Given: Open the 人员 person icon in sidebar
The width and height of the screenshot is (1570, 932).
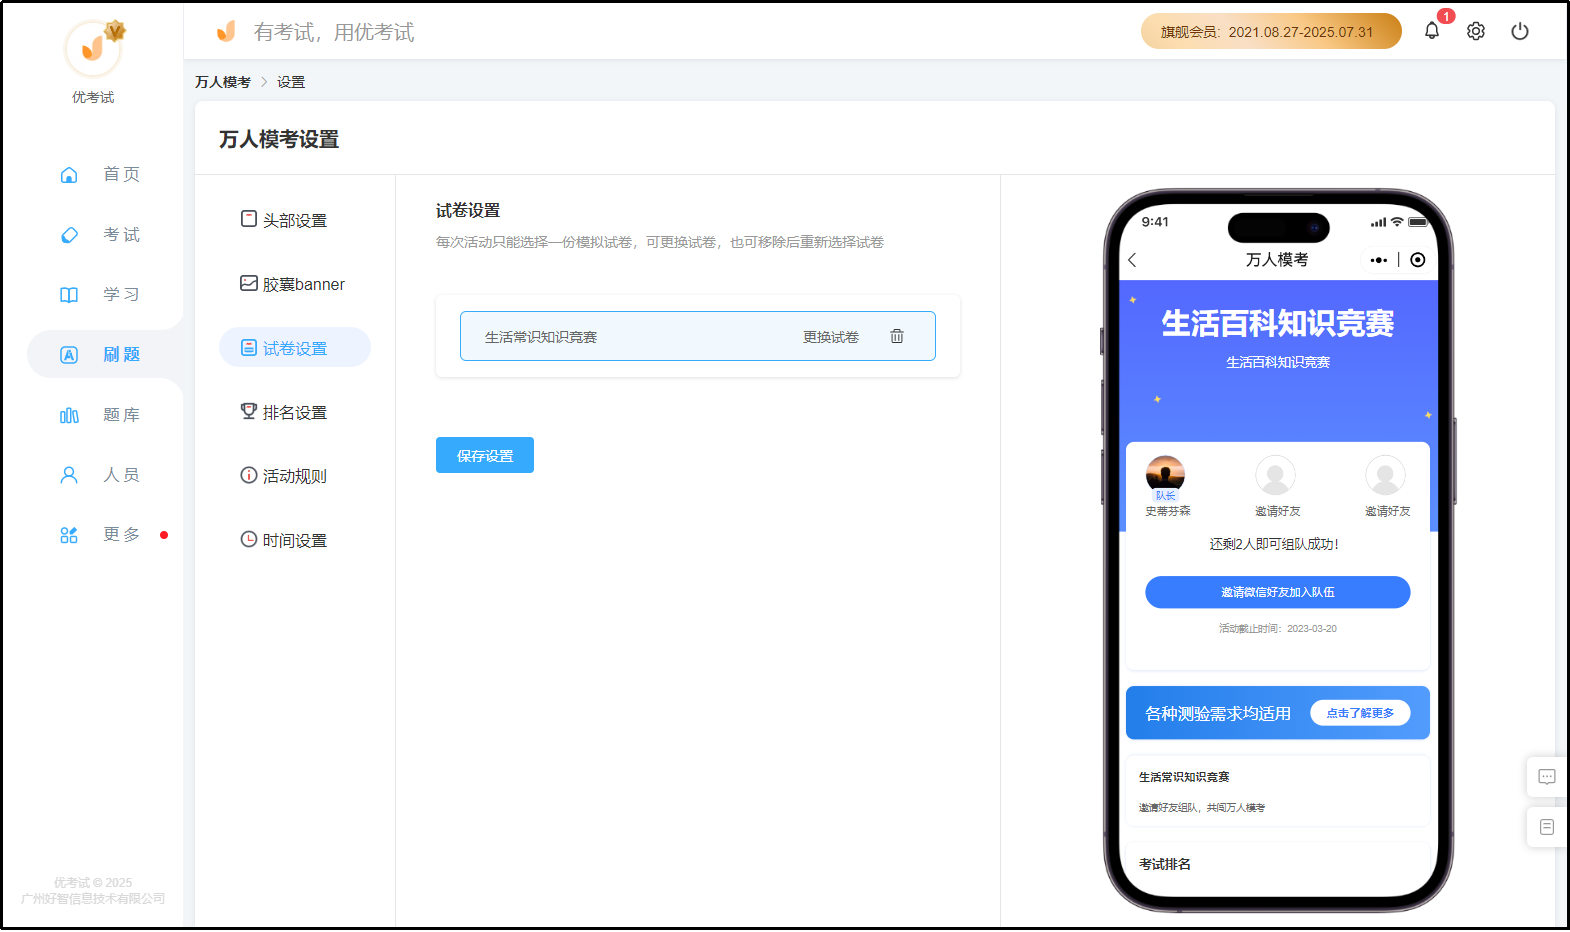Looking at the screenshot, I should click(x=69, y=475).
